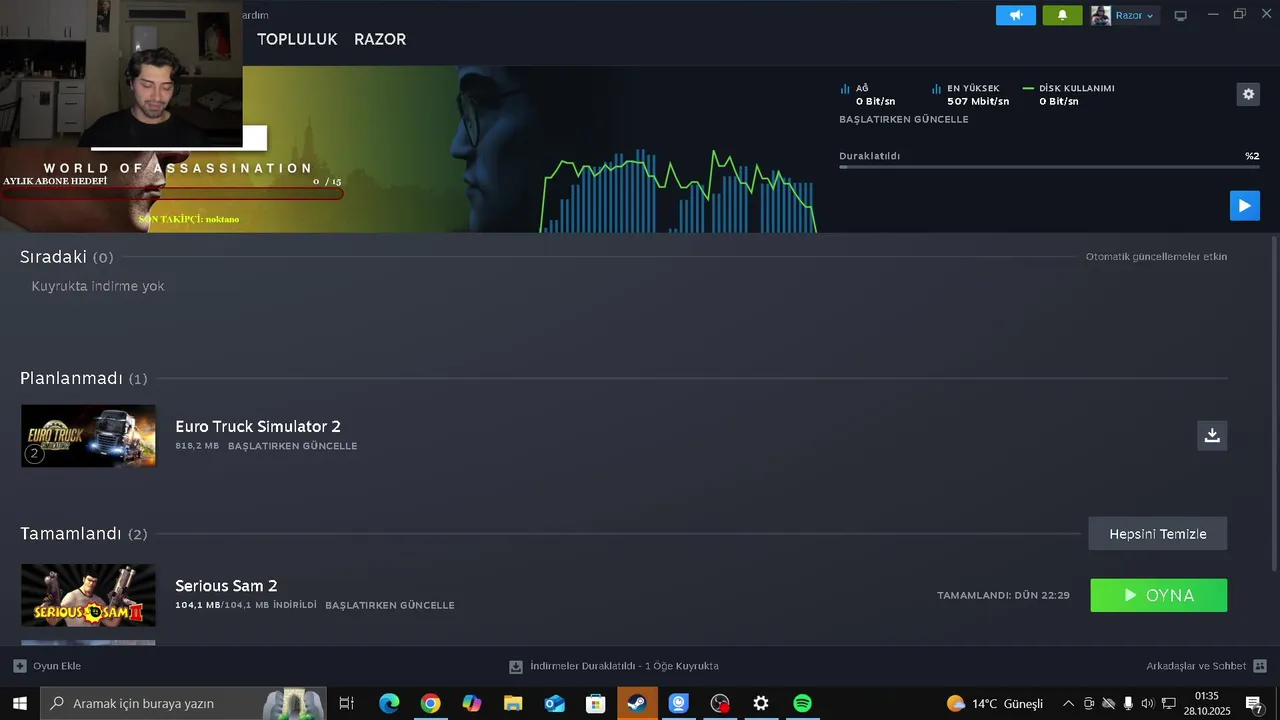Open the TOPLULUK tab

point(297,39)
